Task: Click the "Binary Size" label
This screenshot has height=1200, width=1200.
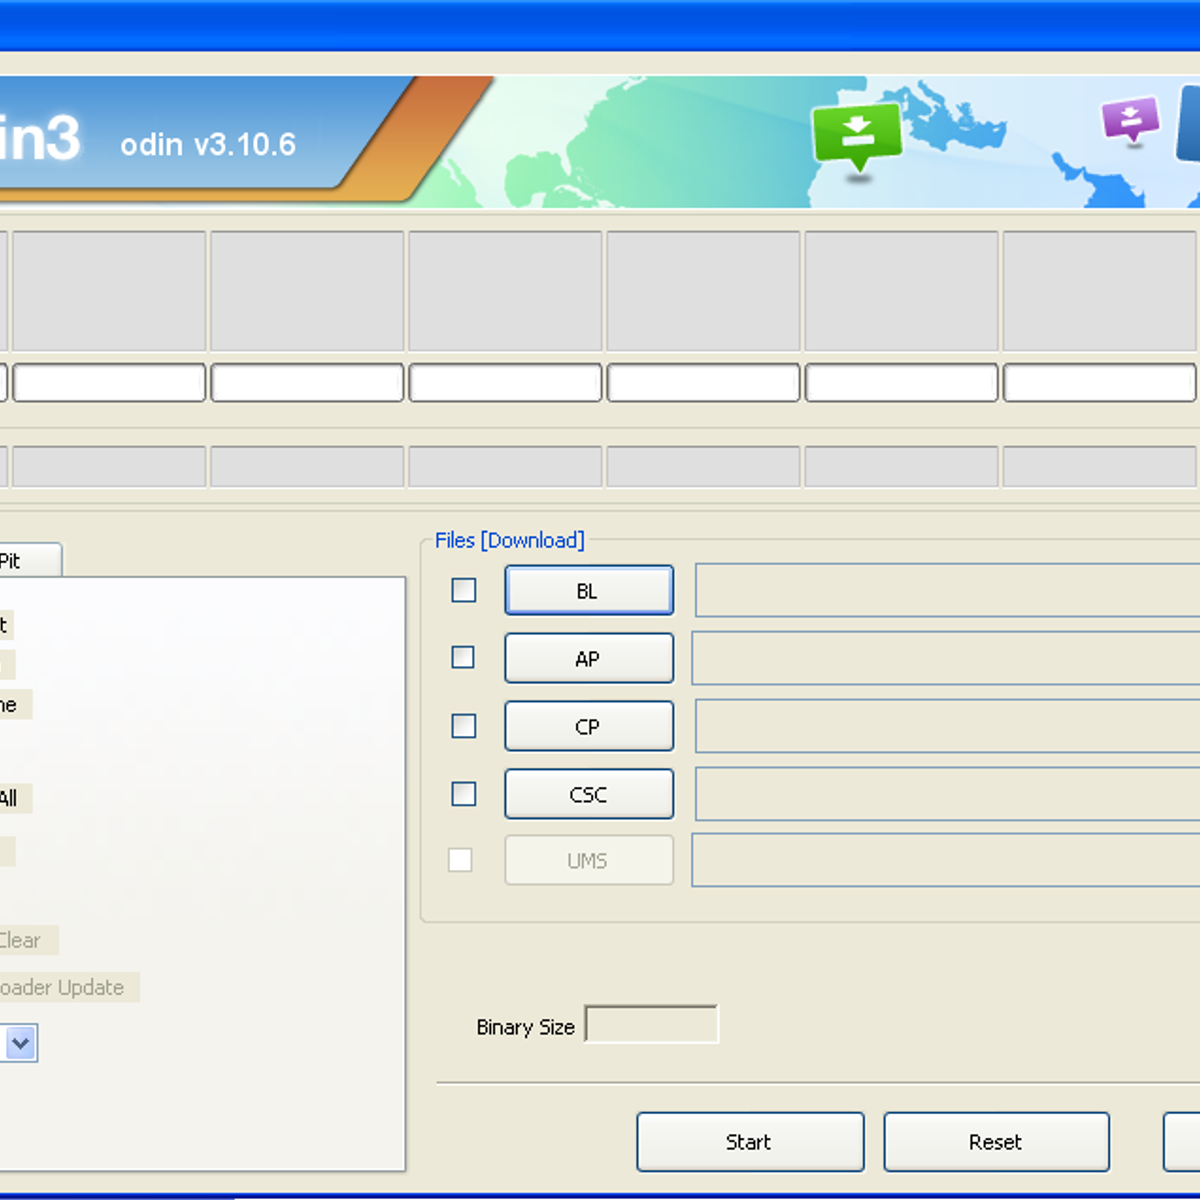Action: pos(526,1027)
